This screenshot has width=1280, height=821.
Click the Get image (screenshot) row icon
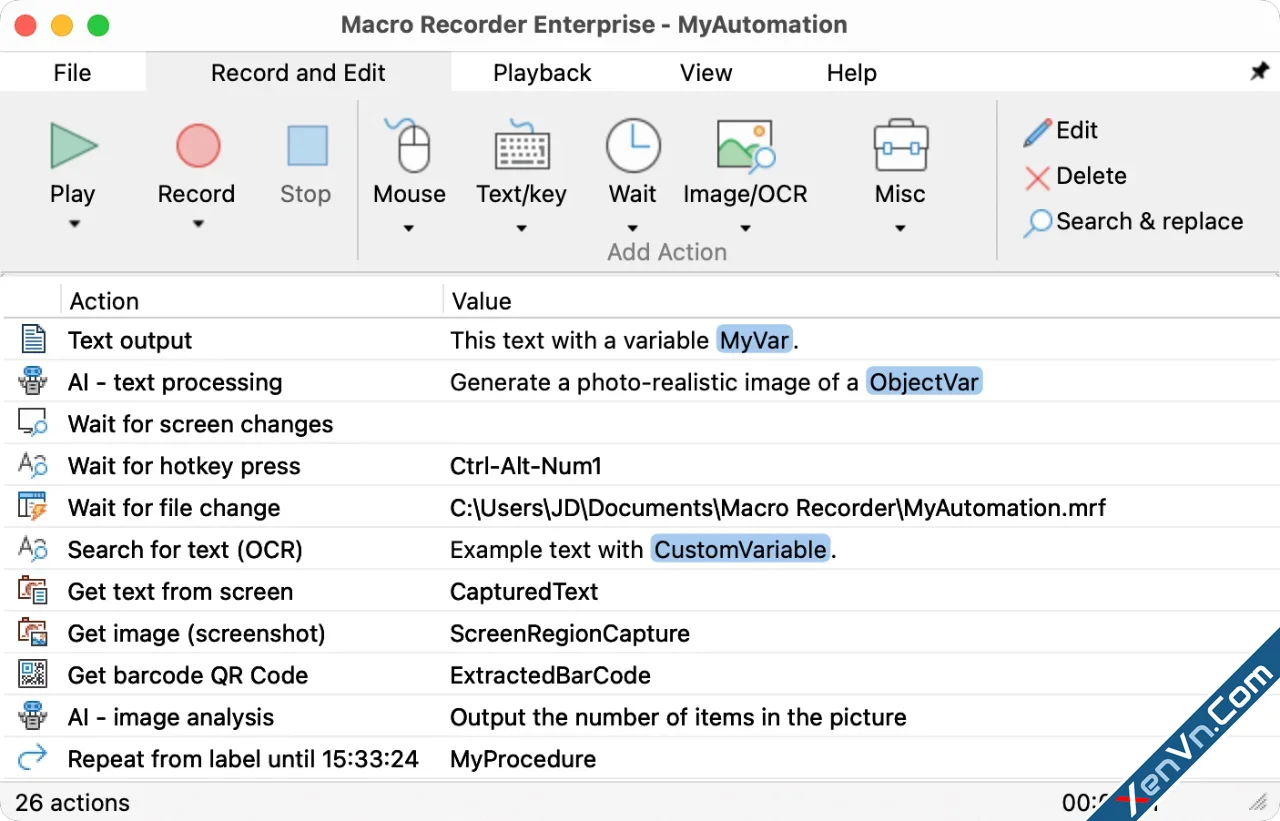(x=33, y=633)
